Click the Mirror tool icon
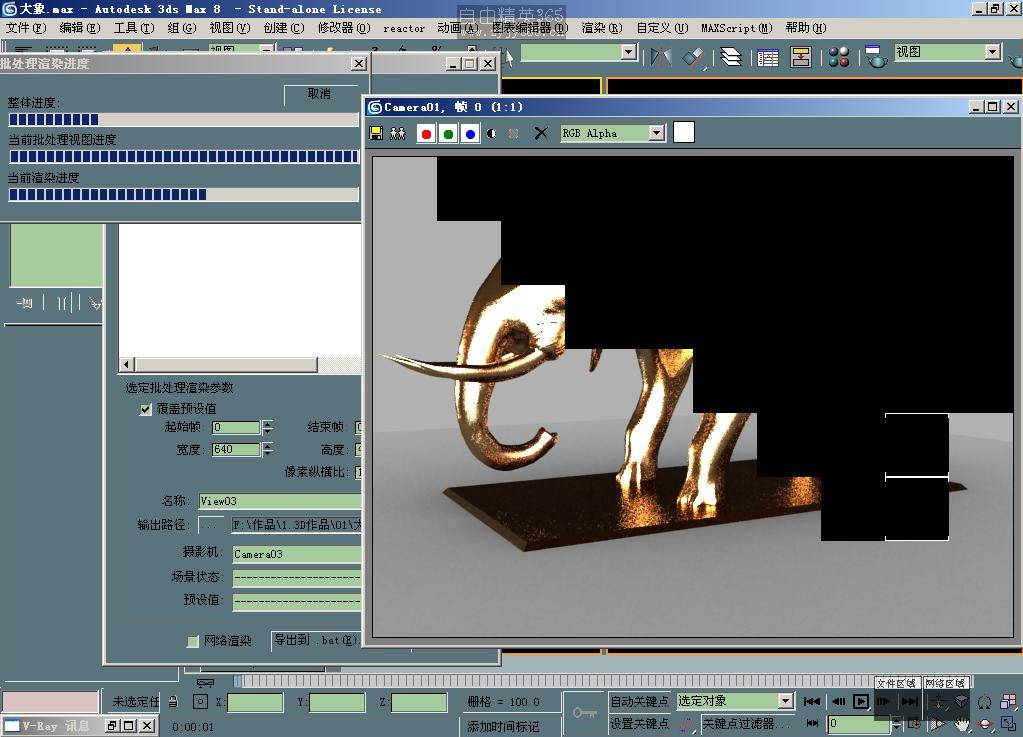The height and width of the screenshot is (737, 1023). click(x=660, y=57)
